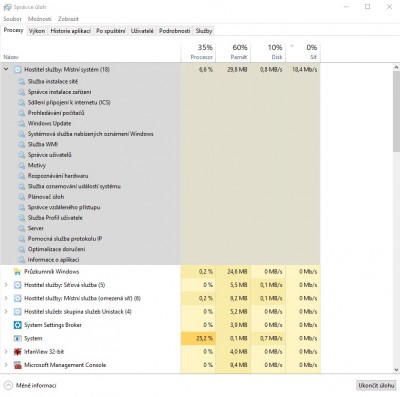This screenshot has width=400, height=397.
Task: Click the Windows Update service icon
Action: pos(22,124)
